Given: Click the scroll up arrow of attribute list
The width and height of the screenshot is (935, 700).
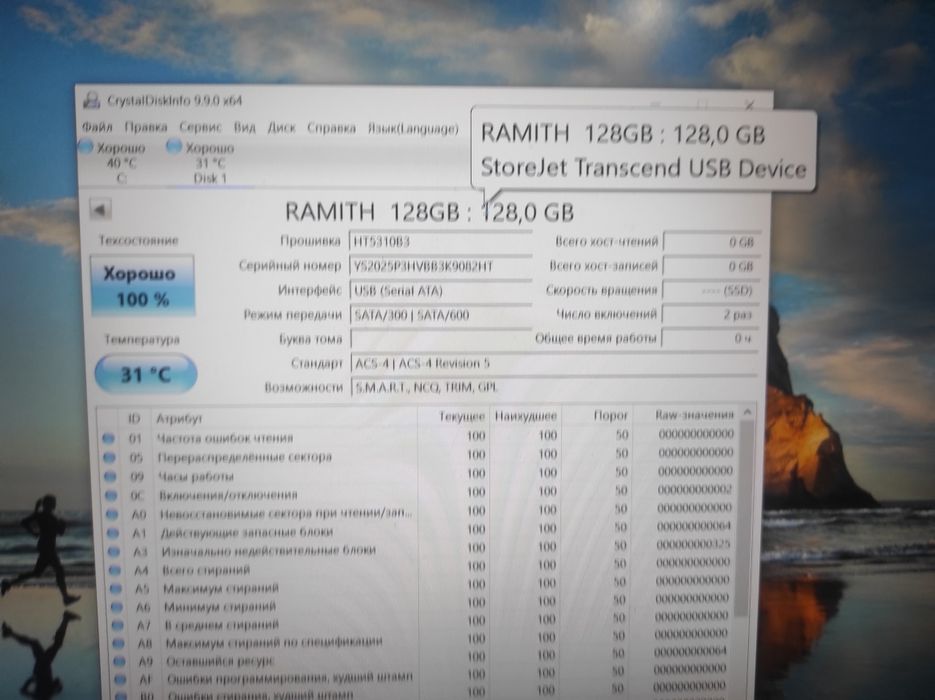Looking at the screenshot, I should 746,411.
